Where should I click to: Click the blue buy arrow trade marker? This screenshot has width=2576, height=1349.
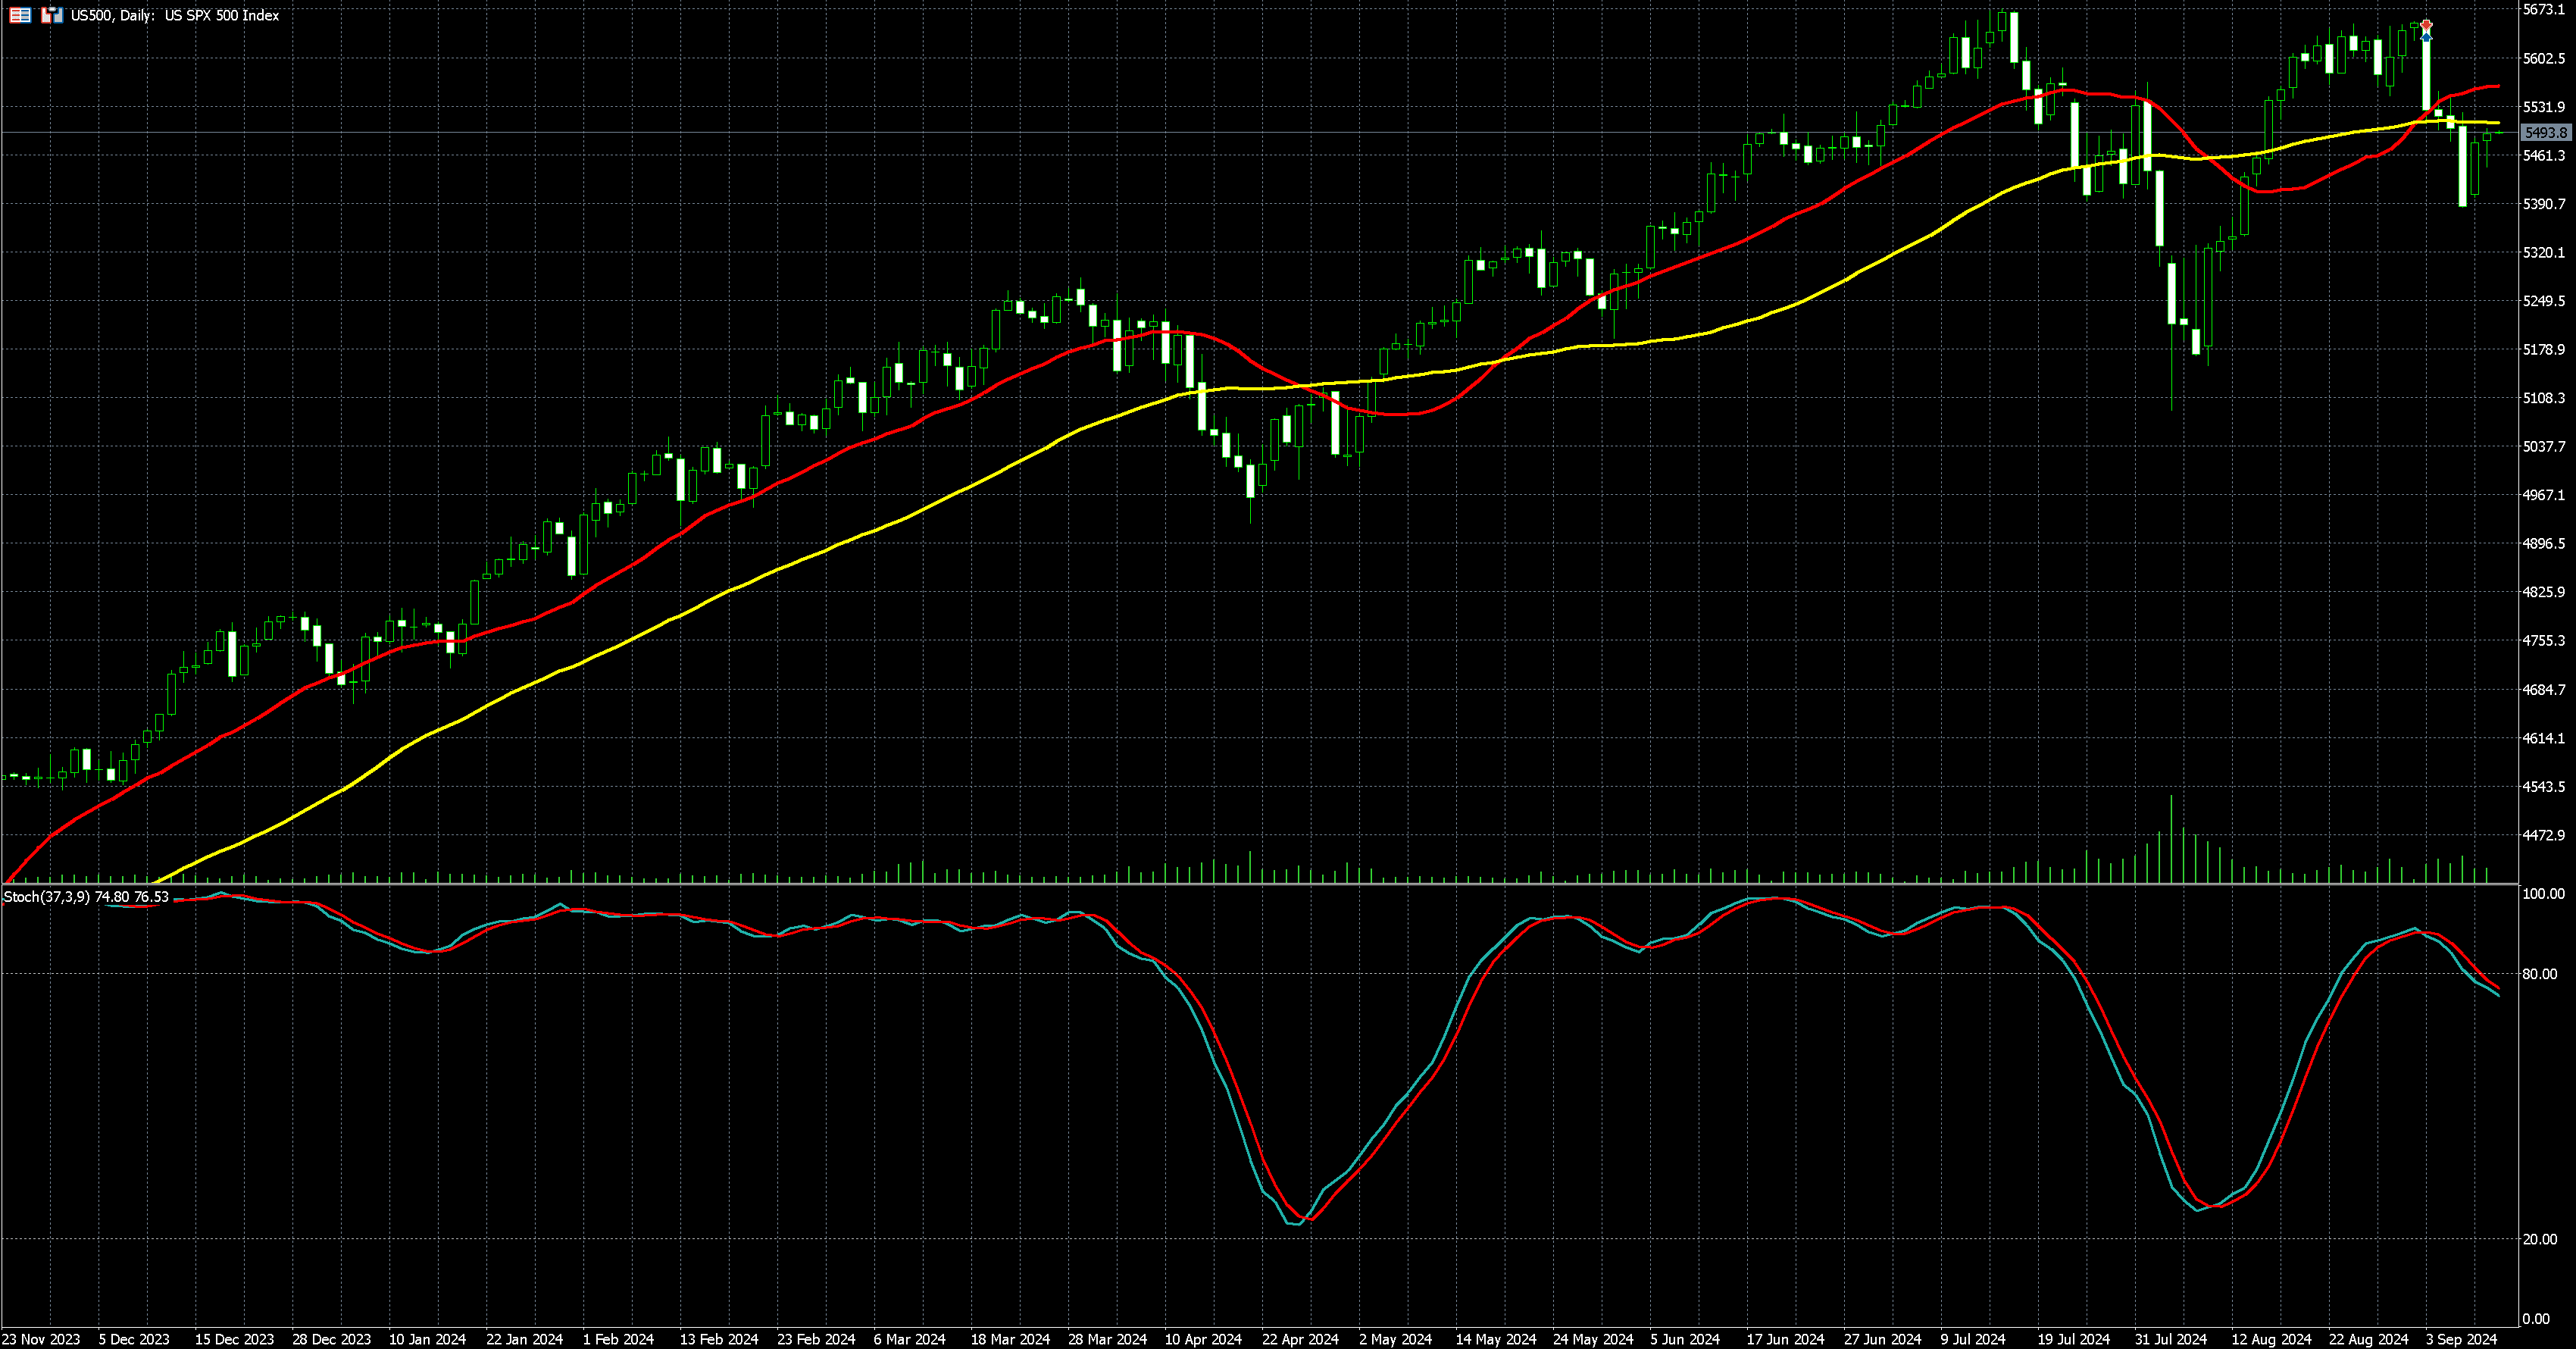pos(2426,37)
